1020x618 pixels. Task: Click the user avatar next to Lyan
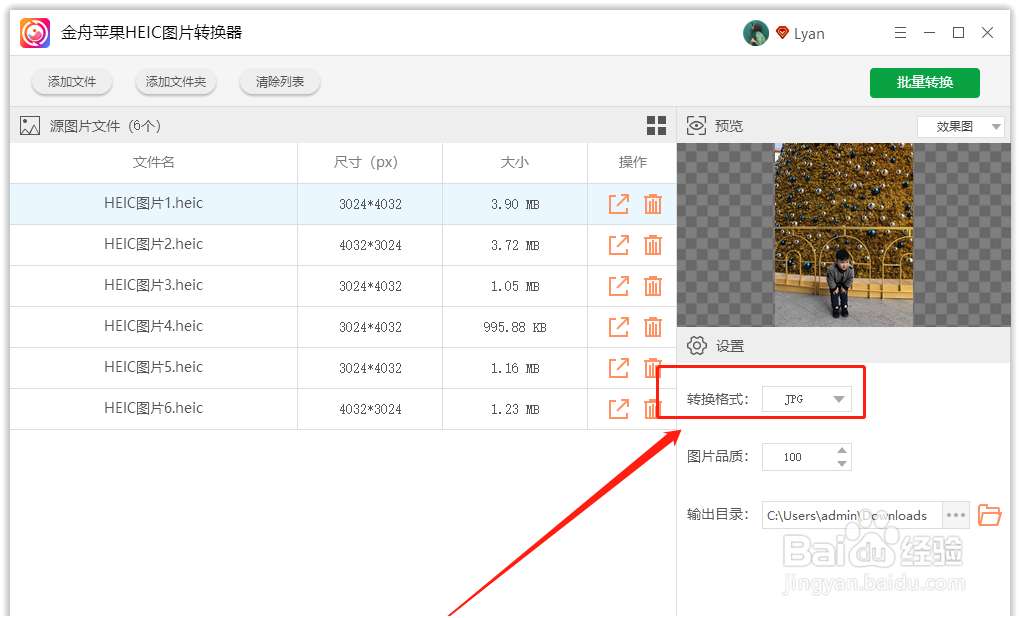pos(756,32)
